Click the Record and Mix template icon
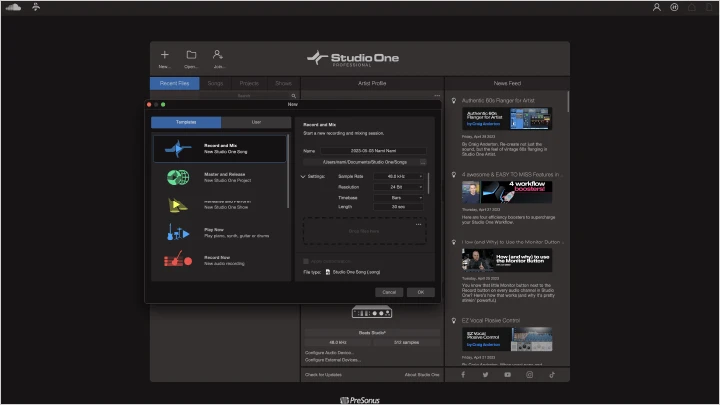Image resolution: width=720 pixels, height=405 pixels. (x=178, y=148)
